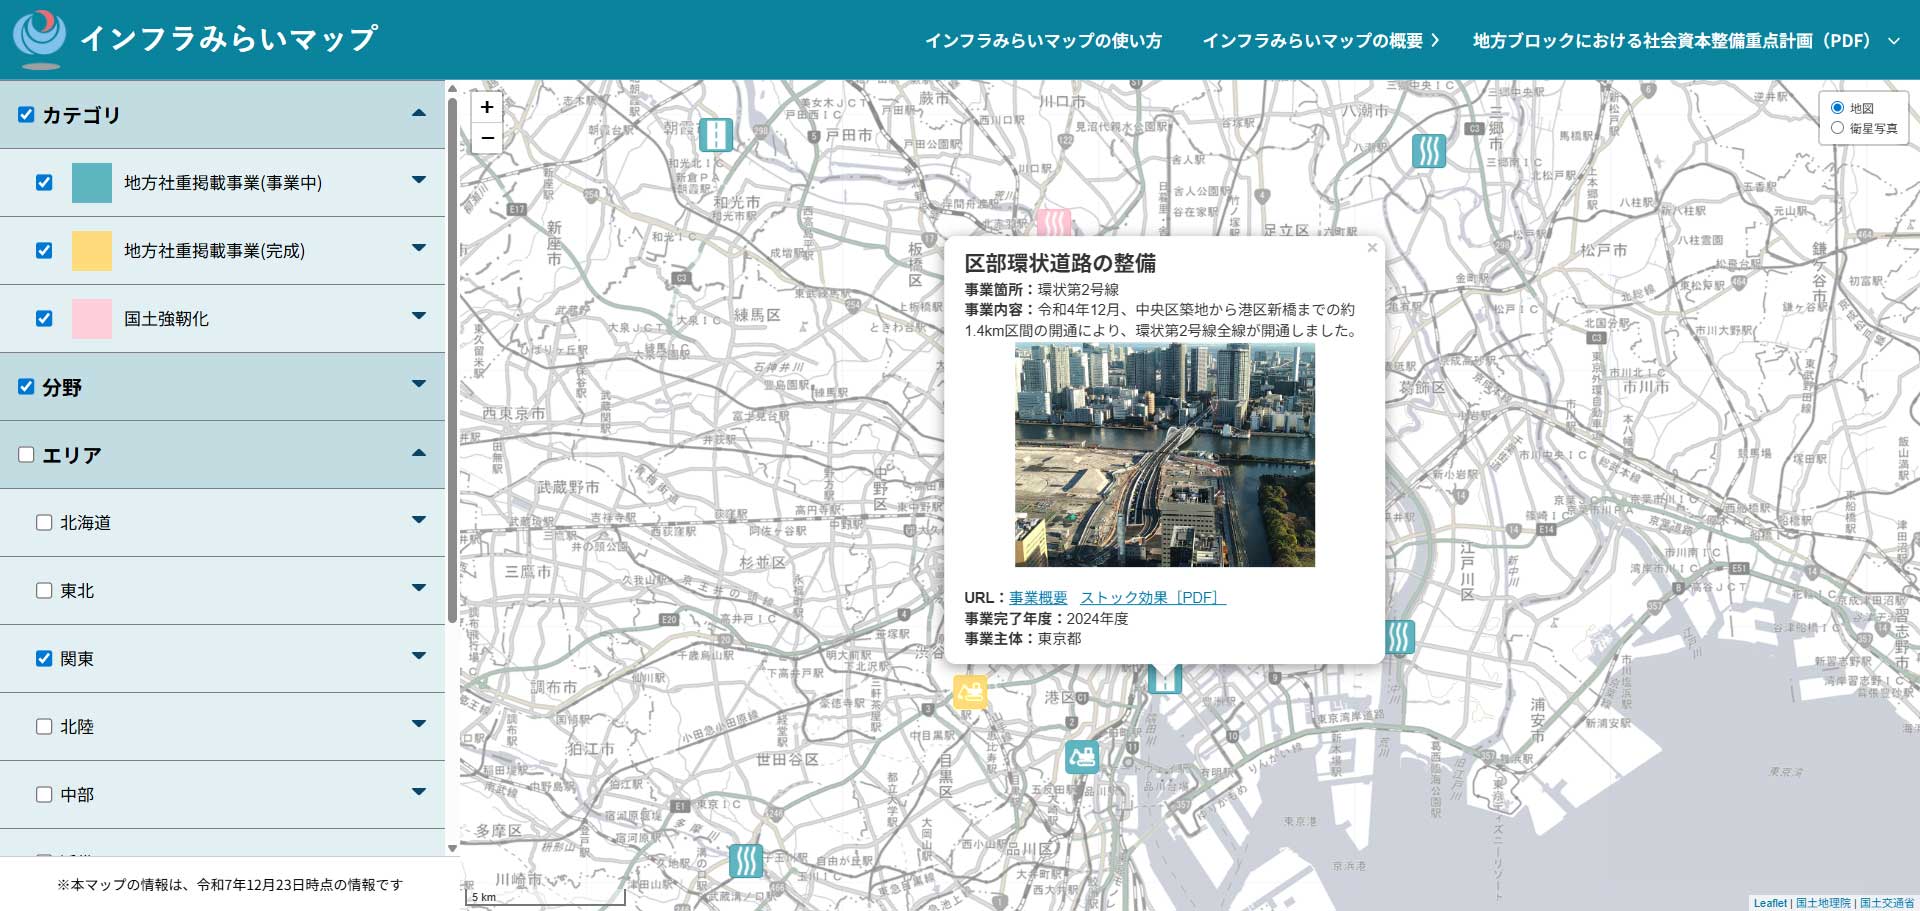This screenshot has width=1920, height=911.
Task: Click the 環状第2号線 construction photo thumbnail
Action: coord(1164,456)
